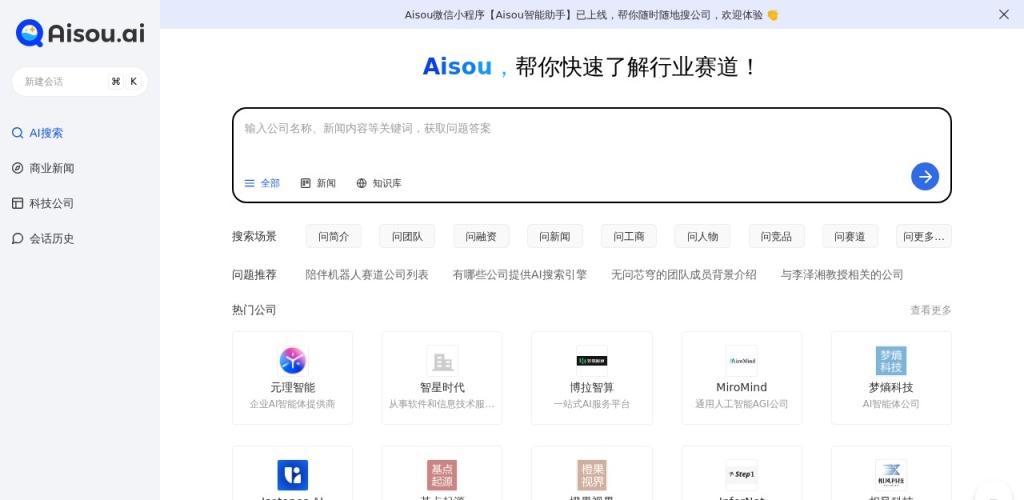The height and width of the screenshot is (500, 1024).
Task: Click suggested question 陪伴机器人赛道公司列表
Action: point(366,274)
